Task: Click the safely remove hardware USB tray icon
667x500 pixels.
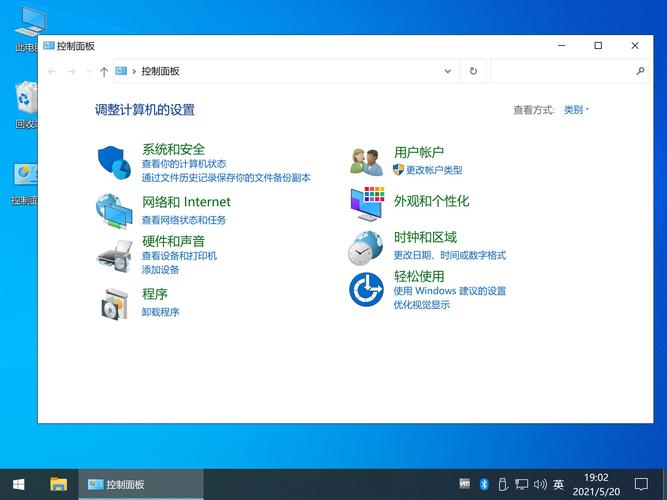Action: [x=502, y=484]
